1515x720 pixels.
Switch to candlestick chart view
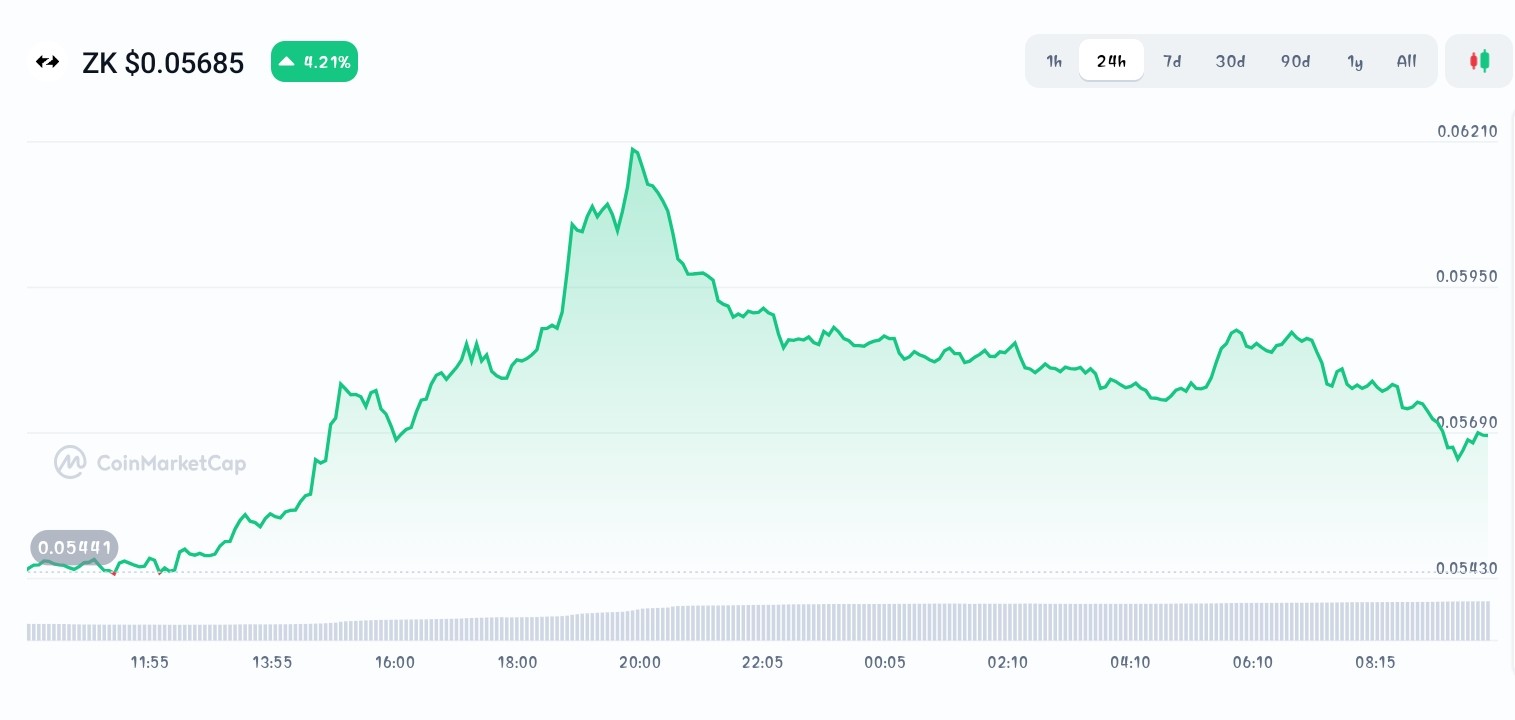pyautogui.click(x=1479, y=61)
